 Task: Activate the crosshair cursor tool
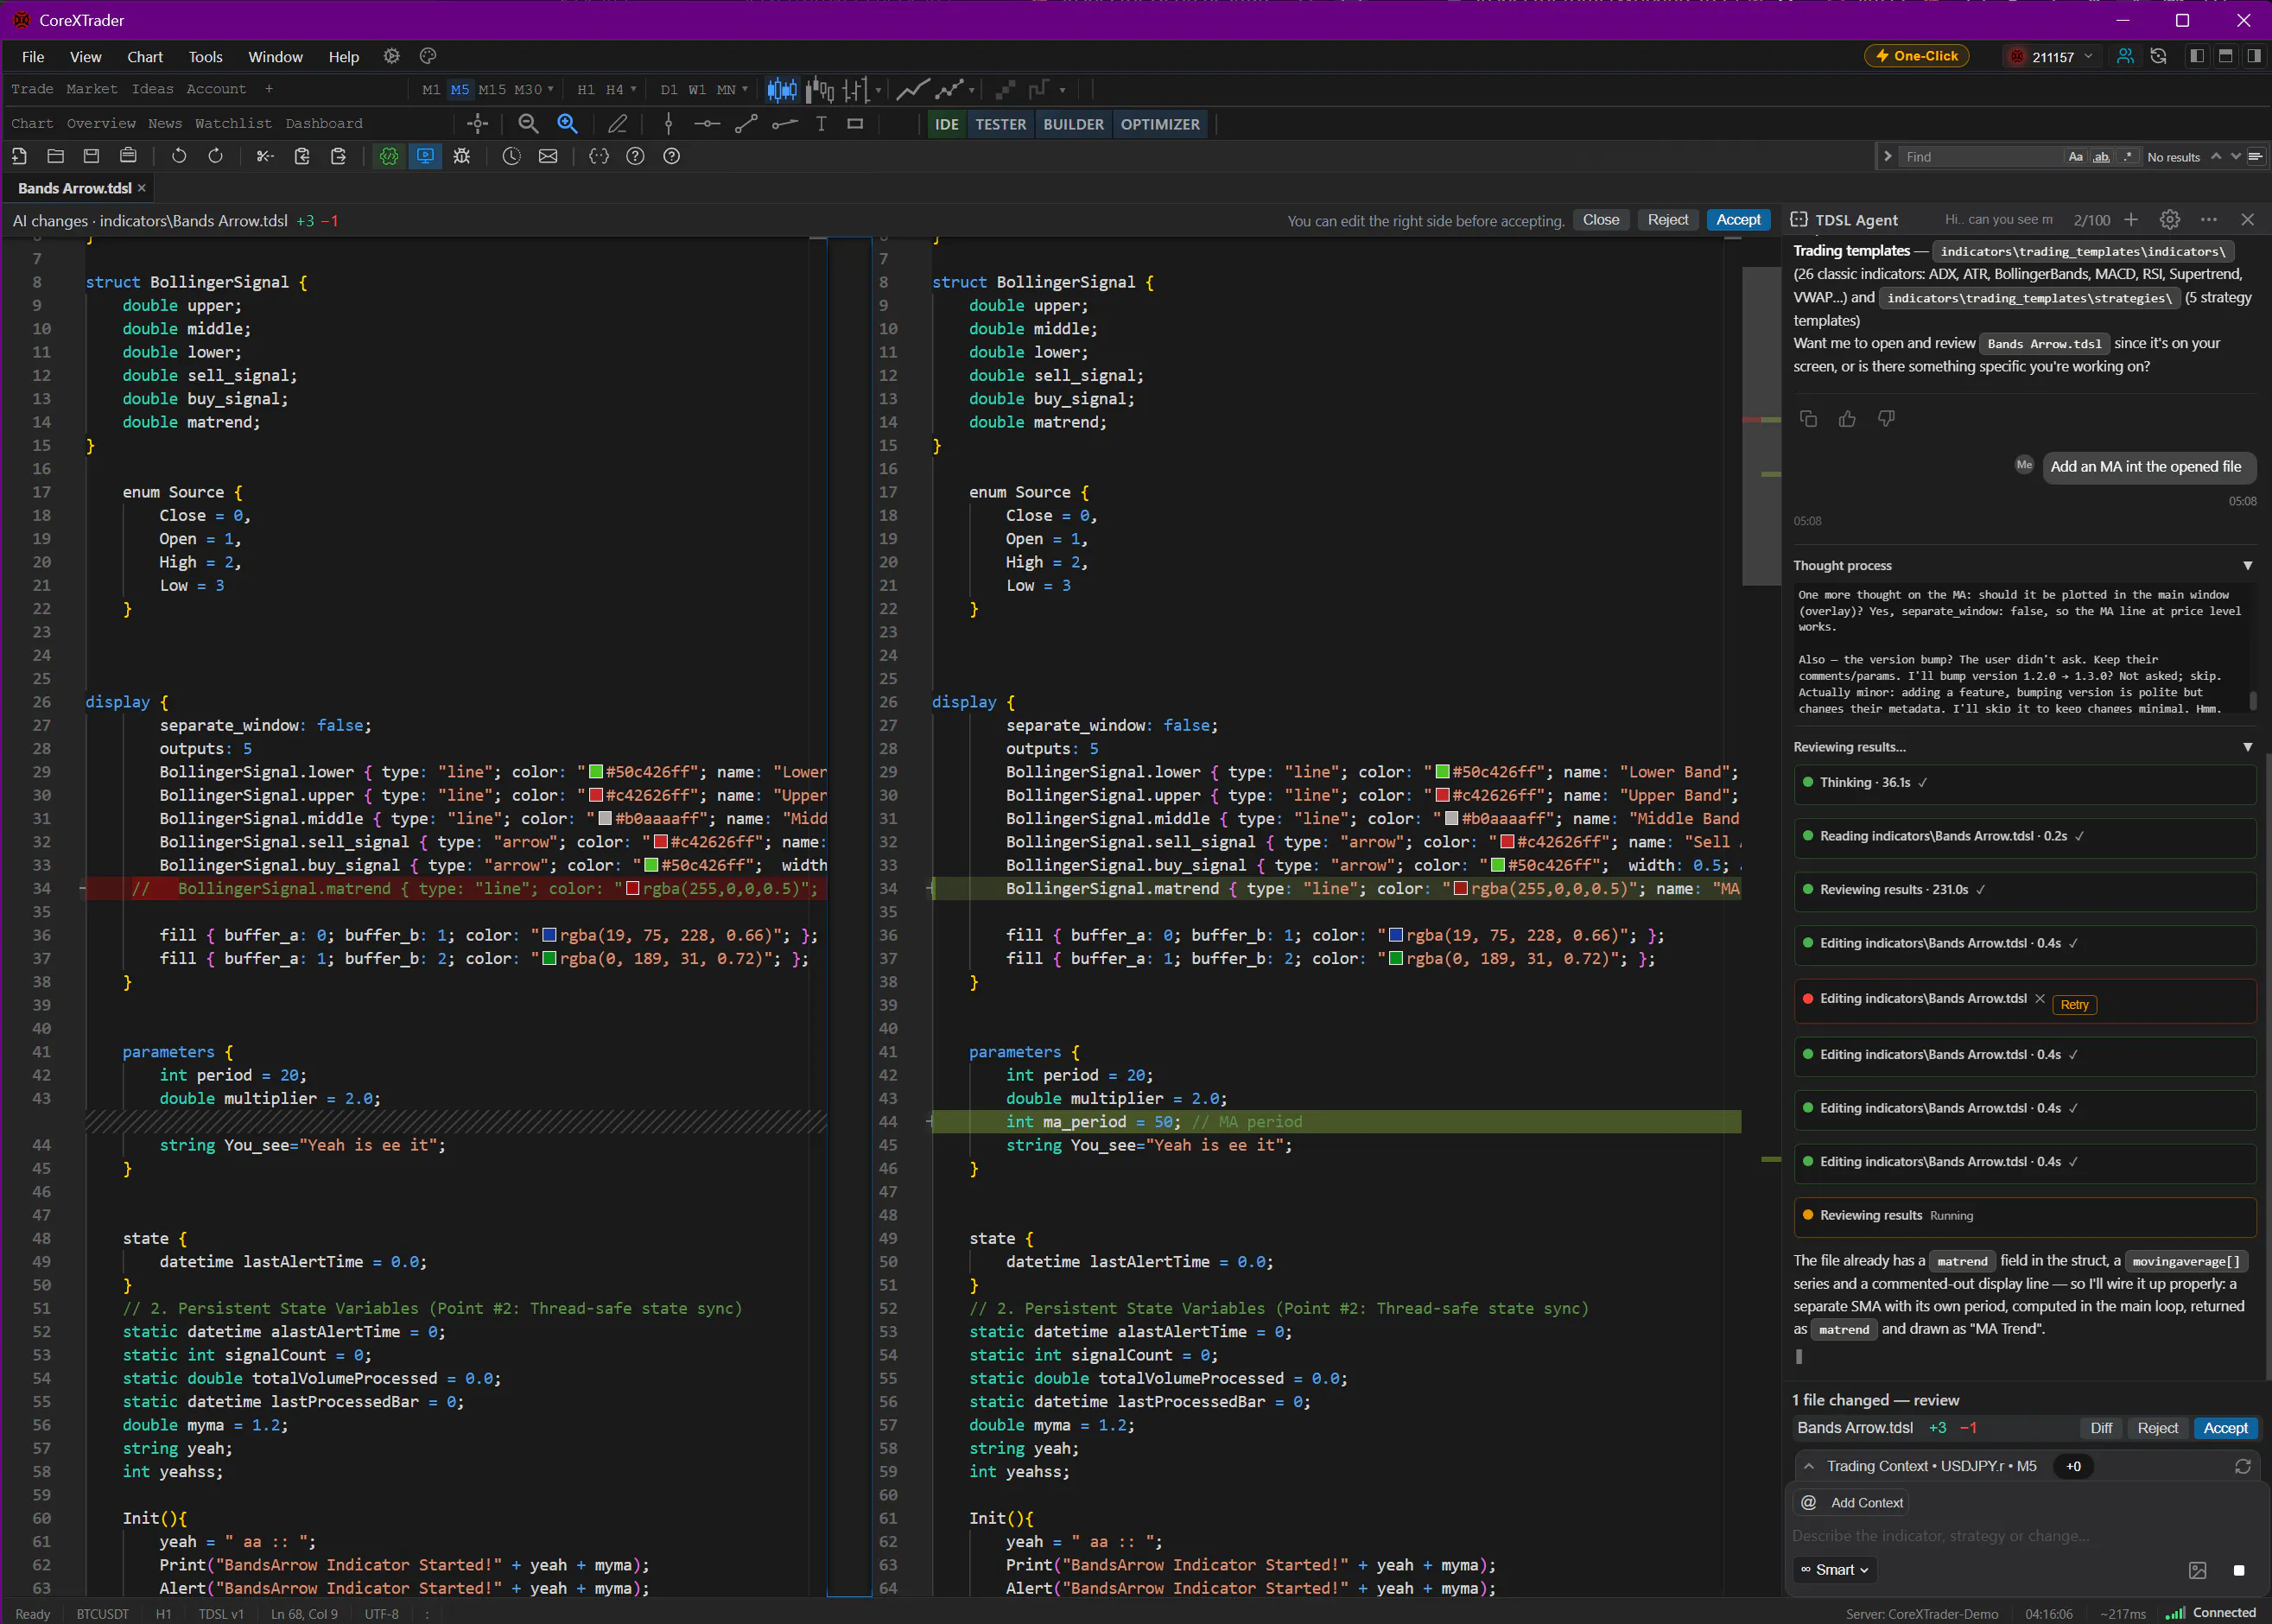click(478, 124)
